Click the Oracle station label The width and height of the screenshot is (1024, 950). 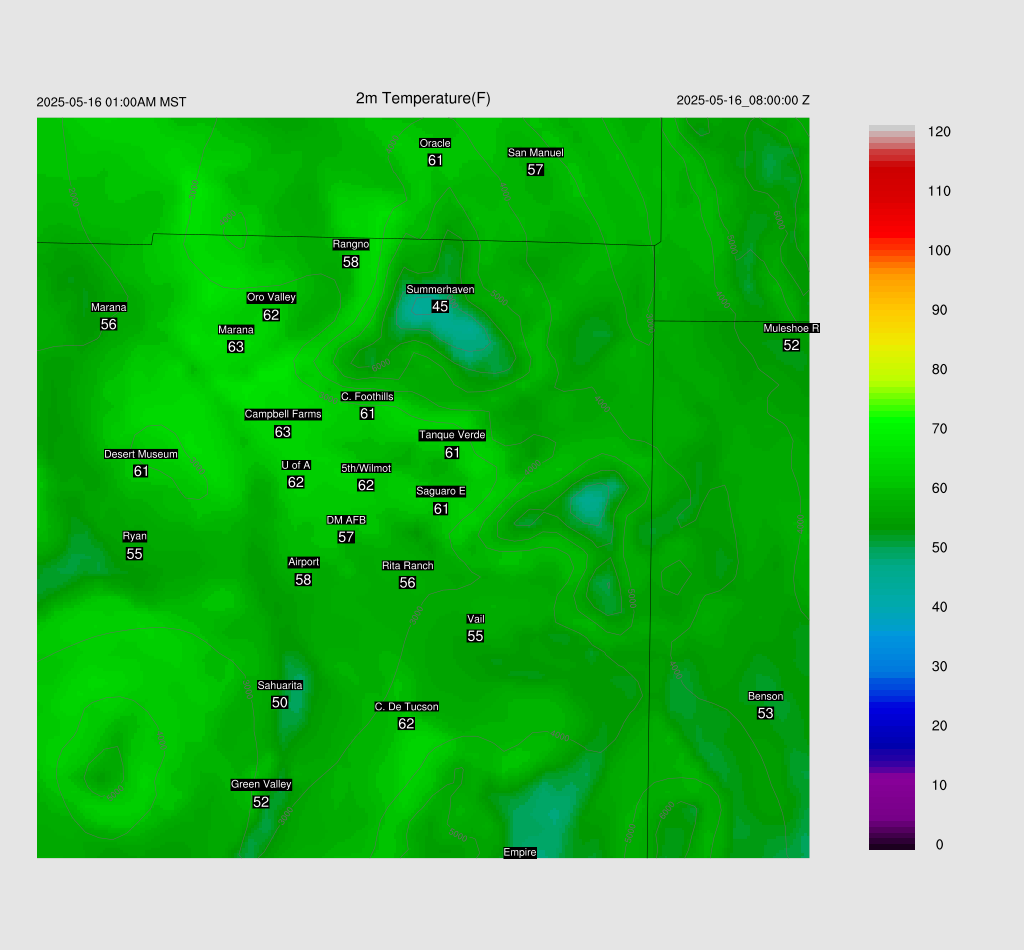435,143
